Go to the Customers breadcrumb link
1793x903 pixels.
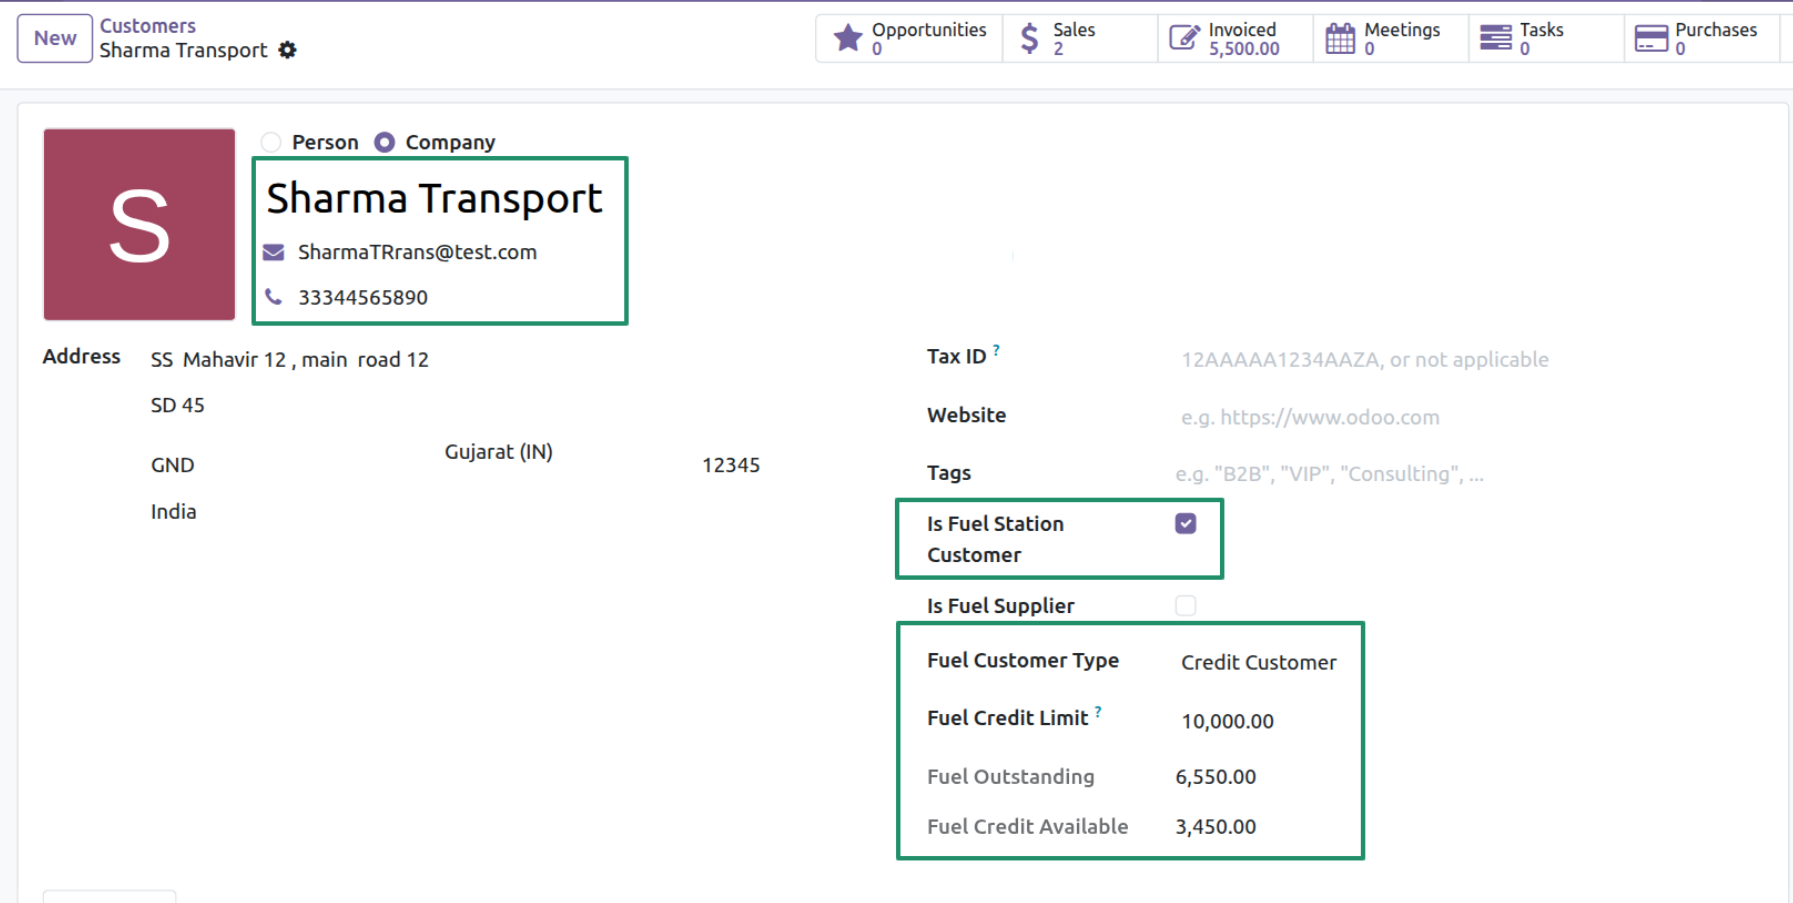[x=147, y=26]
